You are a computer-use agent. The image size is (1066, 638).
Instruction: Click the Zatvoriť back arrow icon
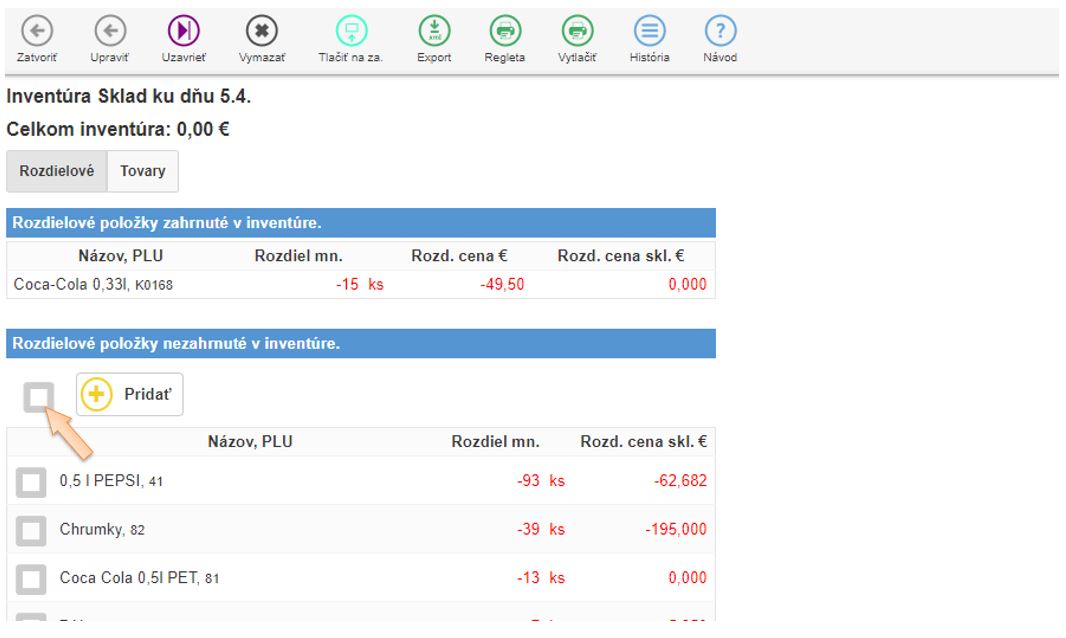click(36, 31)
